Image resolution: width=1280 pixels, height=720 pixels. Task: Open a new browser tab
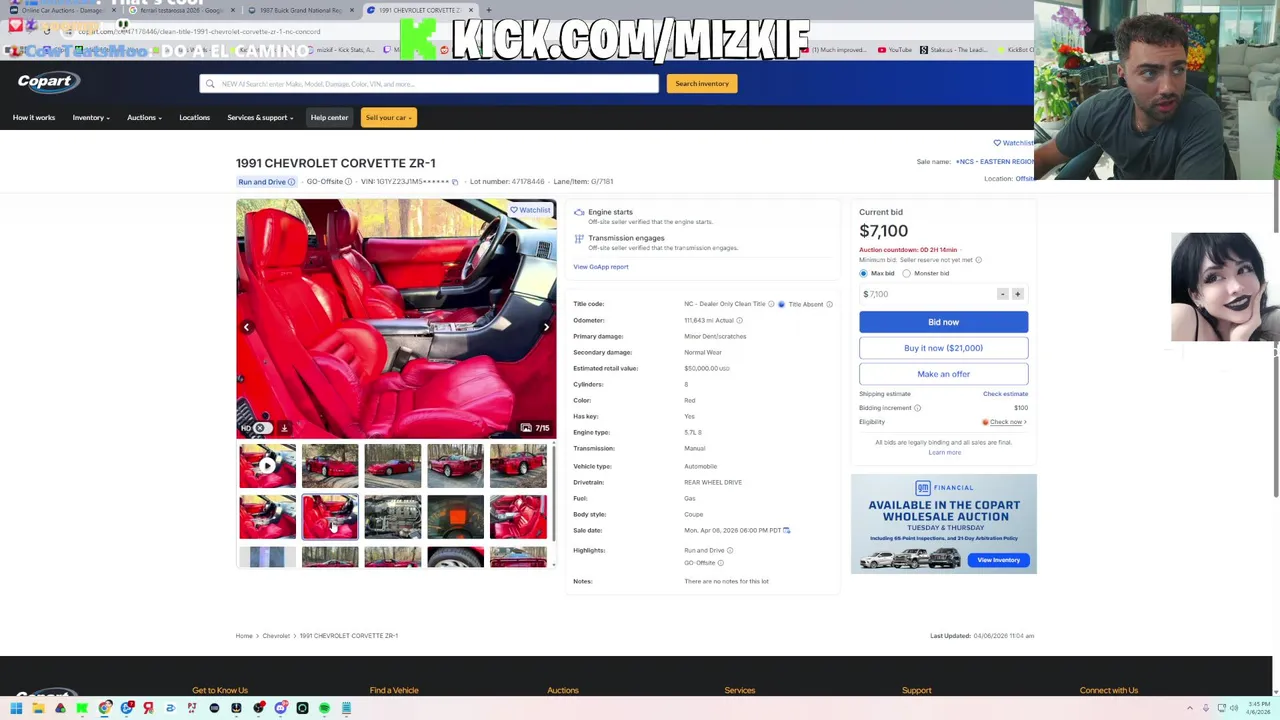coord(488,10)
